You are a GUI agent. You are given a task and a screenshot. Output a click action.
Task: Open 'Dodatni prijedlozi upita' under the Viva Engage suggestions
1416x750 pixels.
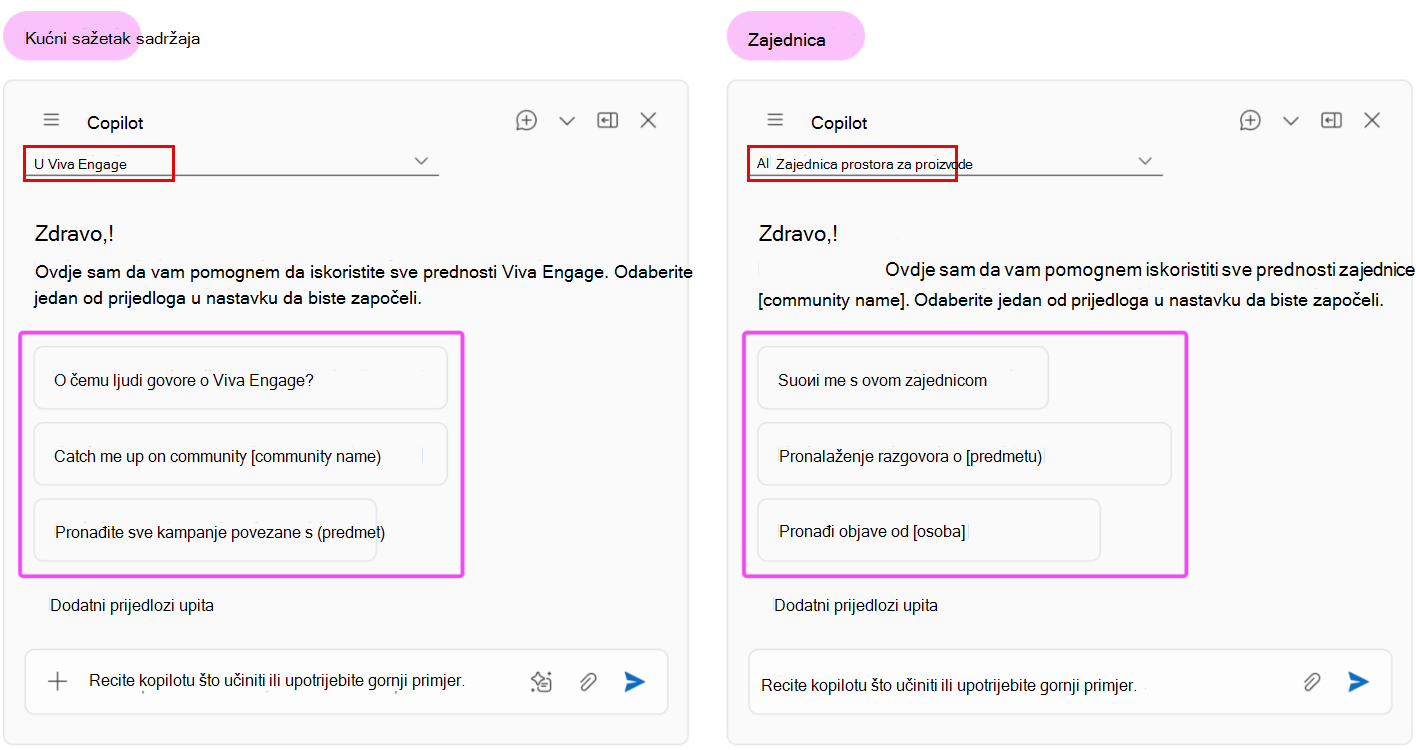(132, 605)
